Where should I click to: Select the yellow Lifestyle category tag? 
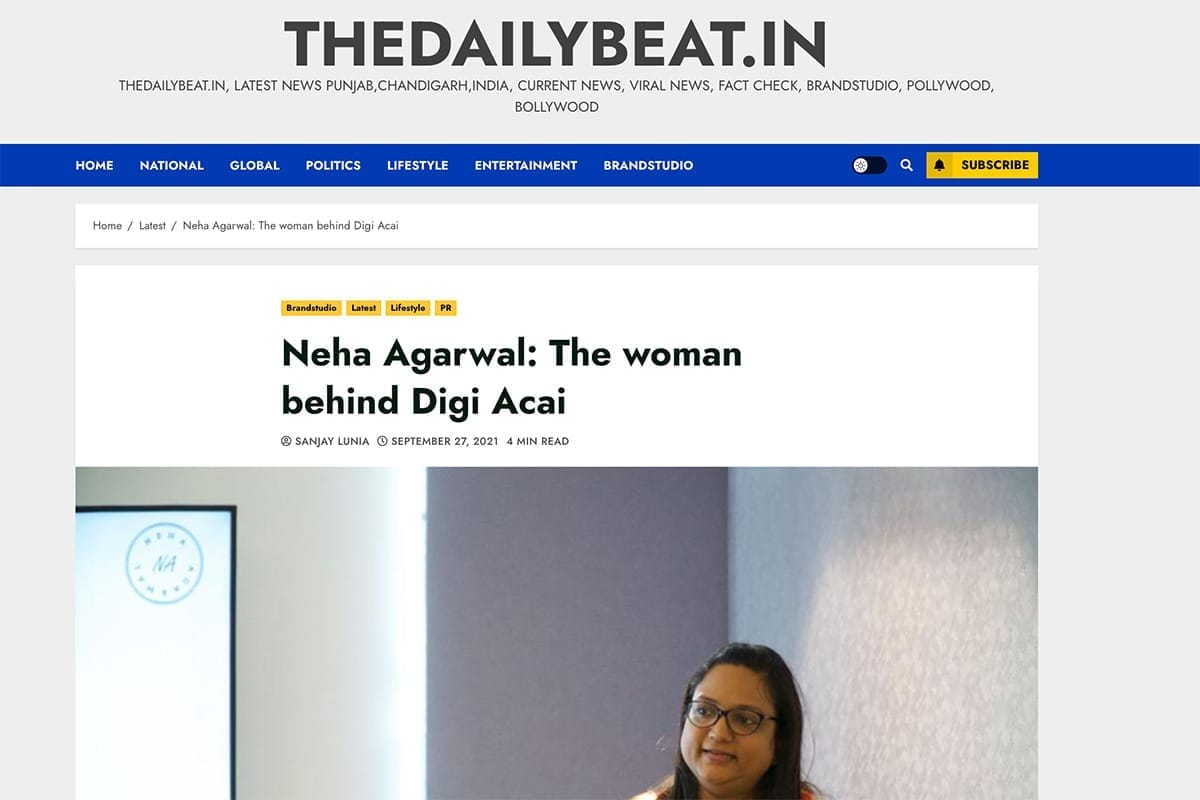[x=408, y=308]
